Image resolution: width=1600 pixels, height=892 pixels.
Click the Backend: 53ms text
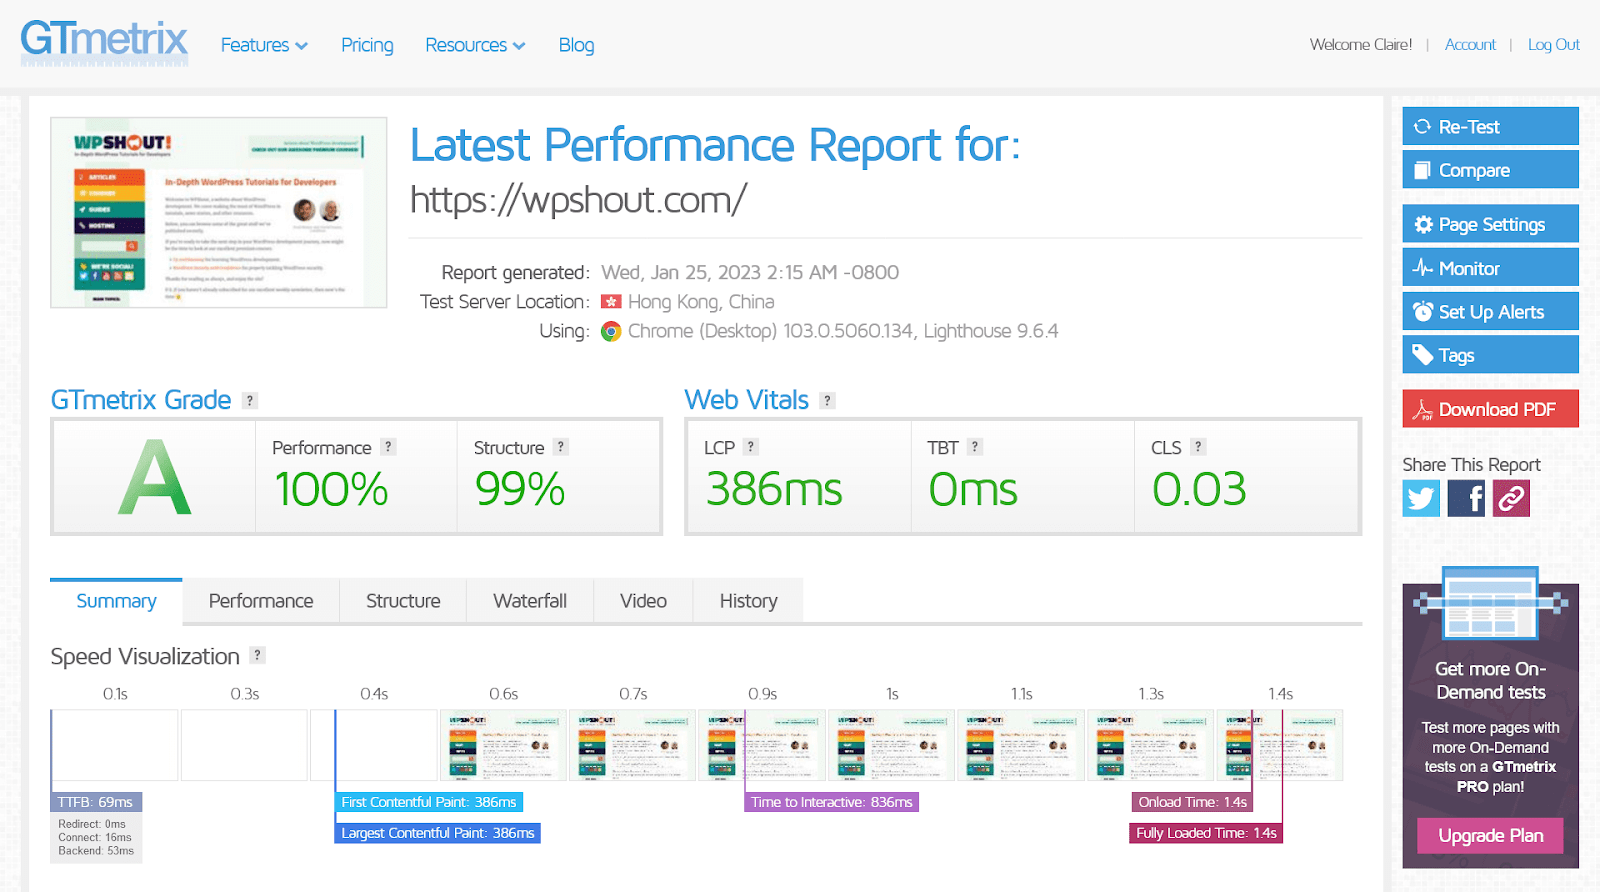coord(96,851)
